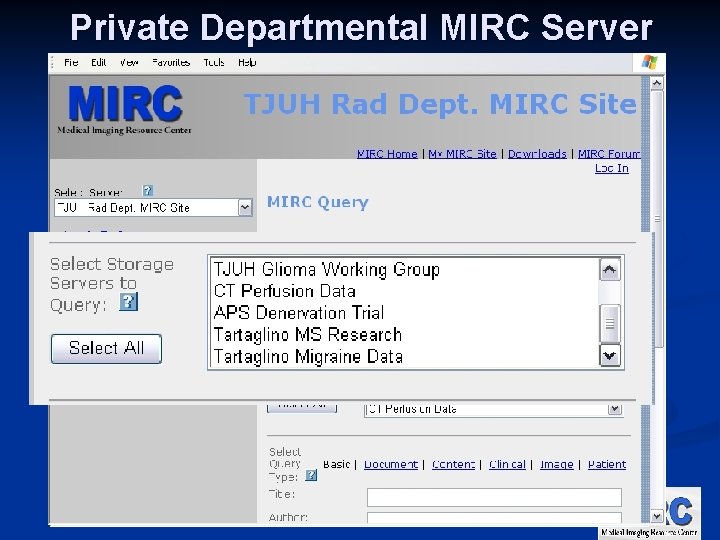Image resolution: width=720 pixels, height=540 pixels.
Task: Click the browser page scrollbar thumb
Action: coord(657,219)
